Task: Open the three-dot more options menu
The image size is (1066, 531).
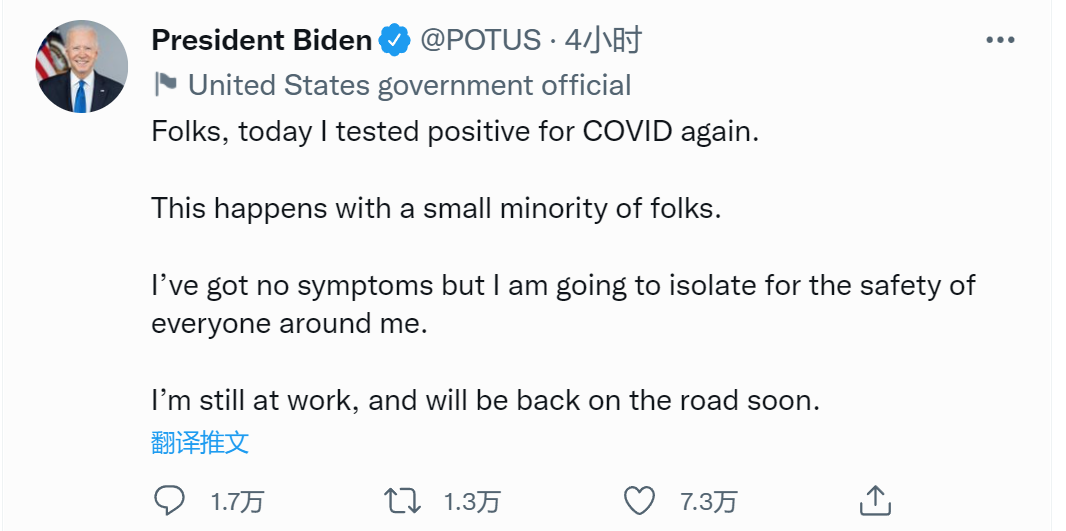Action: [1000, 40]
